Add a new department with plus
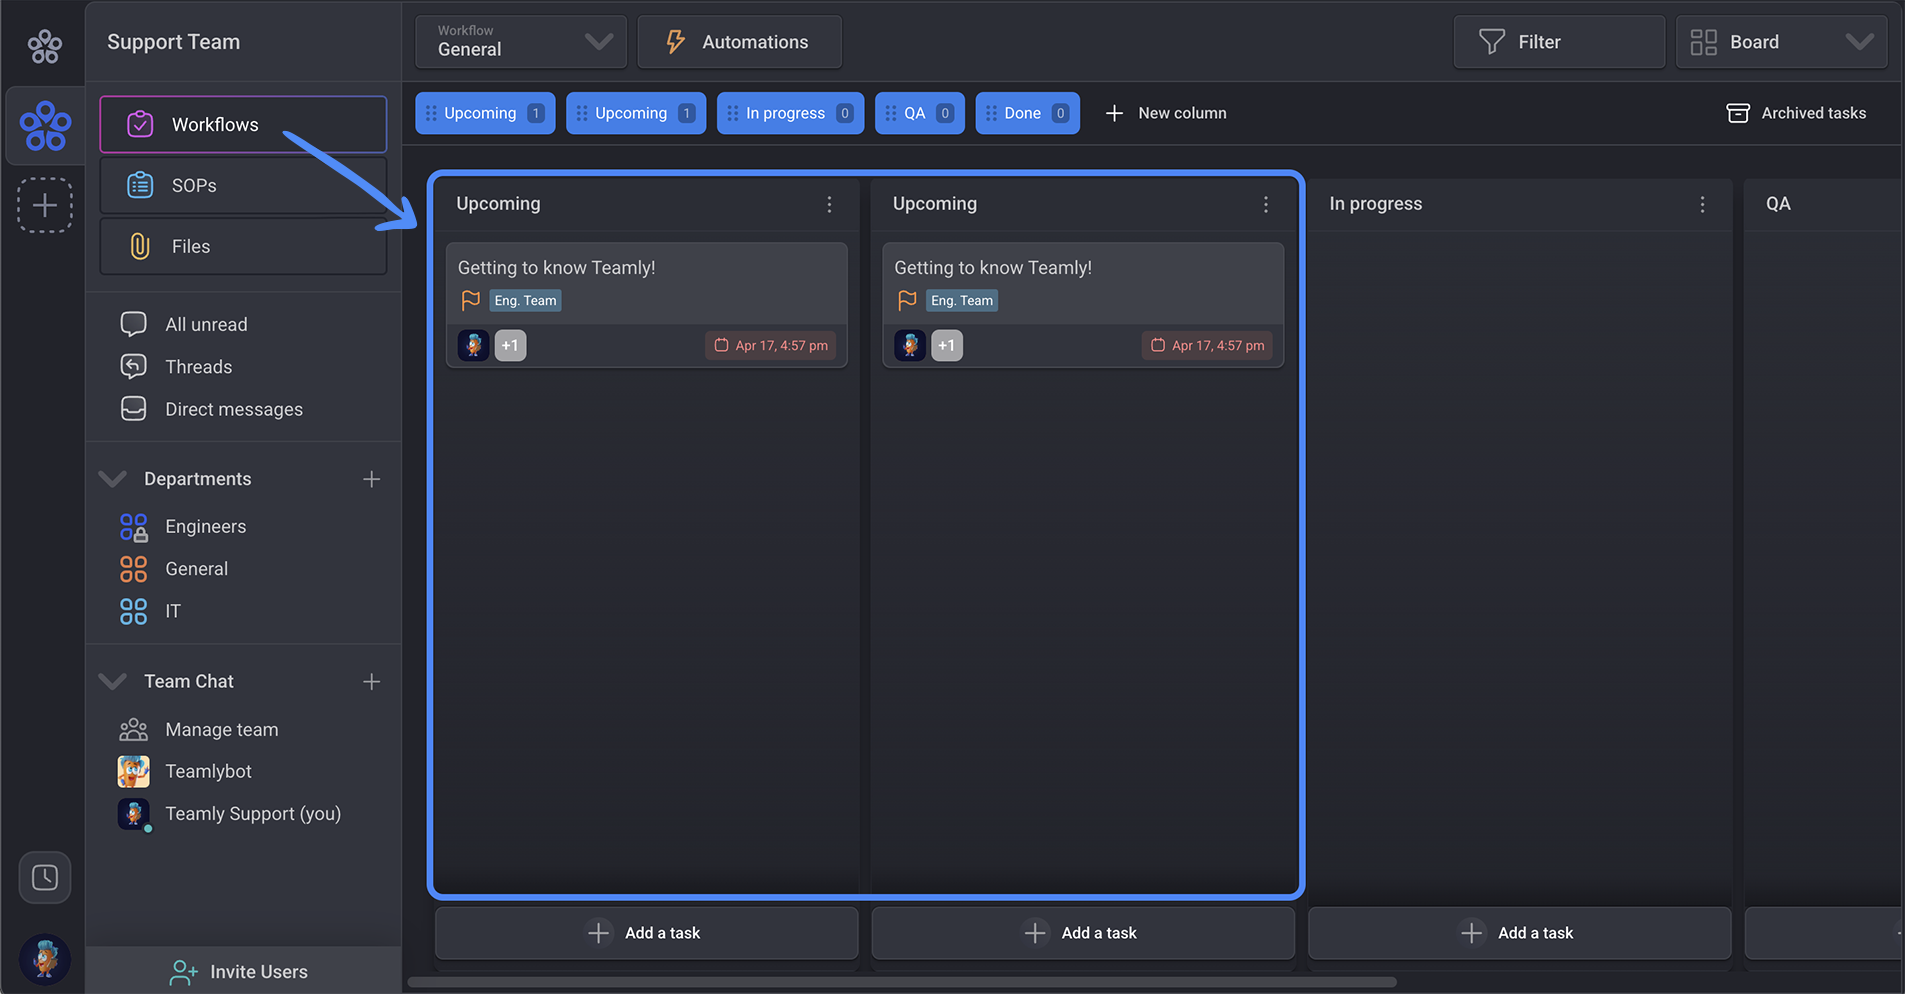The height and width of the screenshot is (994, 1905). 372,479
